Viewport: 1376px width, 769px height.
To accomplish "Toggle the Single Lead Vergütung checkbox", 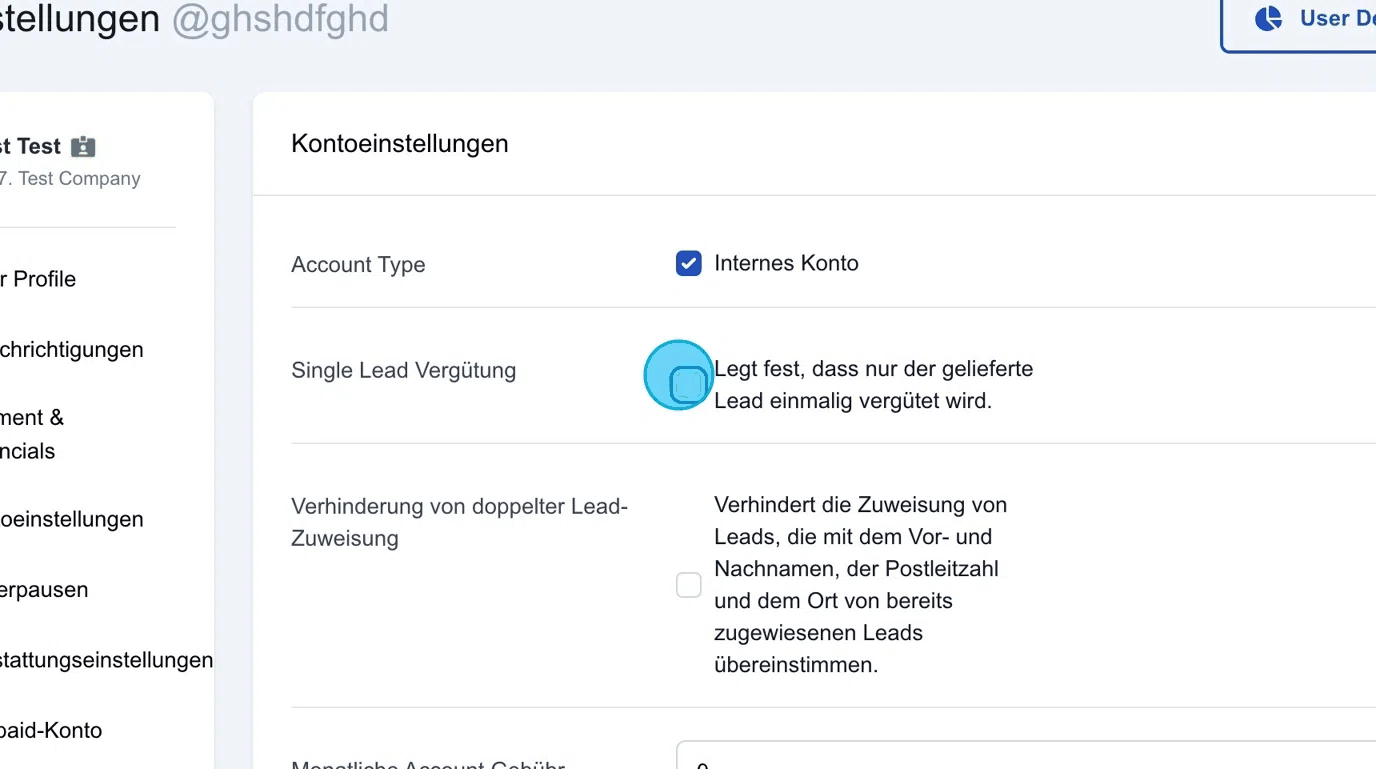I will point(688,384).
